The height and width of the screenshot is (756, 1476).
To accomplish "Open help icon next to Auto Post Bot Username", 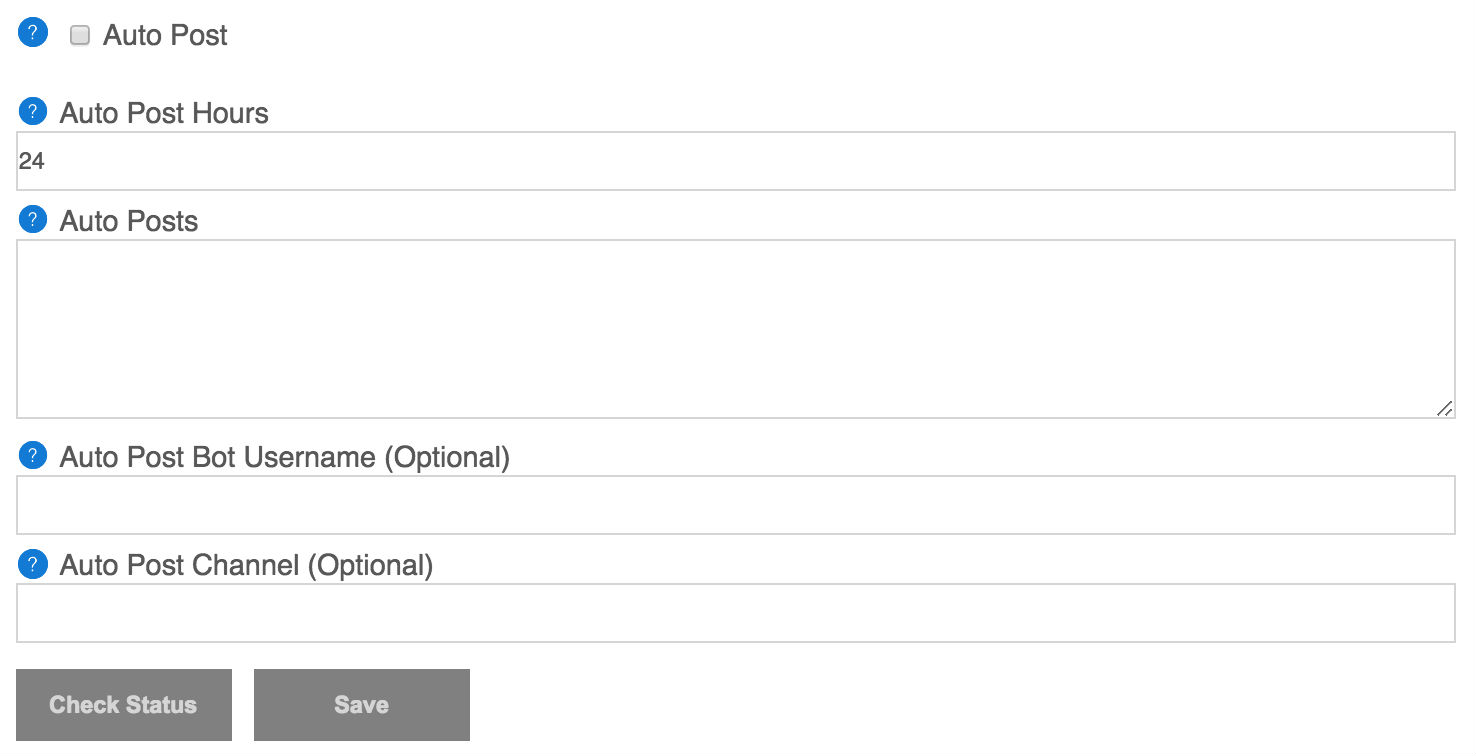I will click(33, 455).
